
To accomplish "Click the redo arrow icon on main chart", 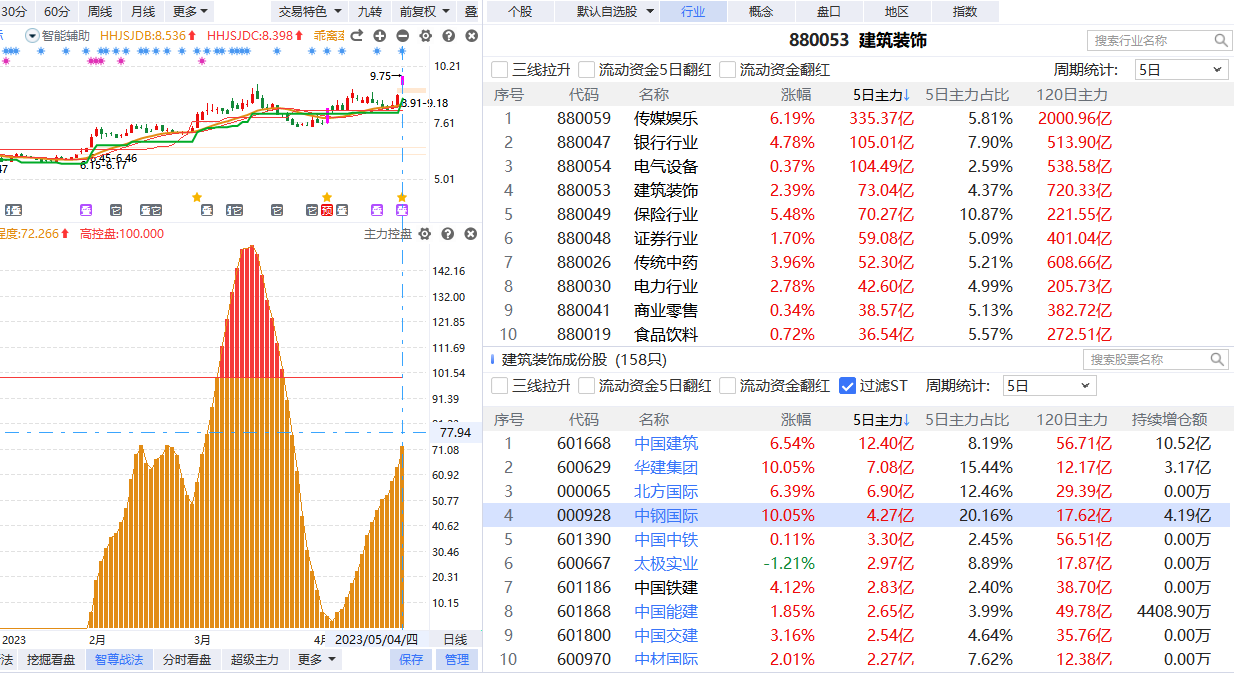I will (x=356, y=36).
